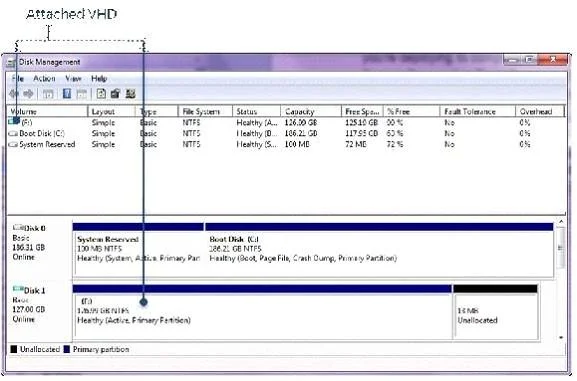Click the '100 MB' capacity cell
Image resolution: width=577 pixels, height=381 pixels.
297,144
